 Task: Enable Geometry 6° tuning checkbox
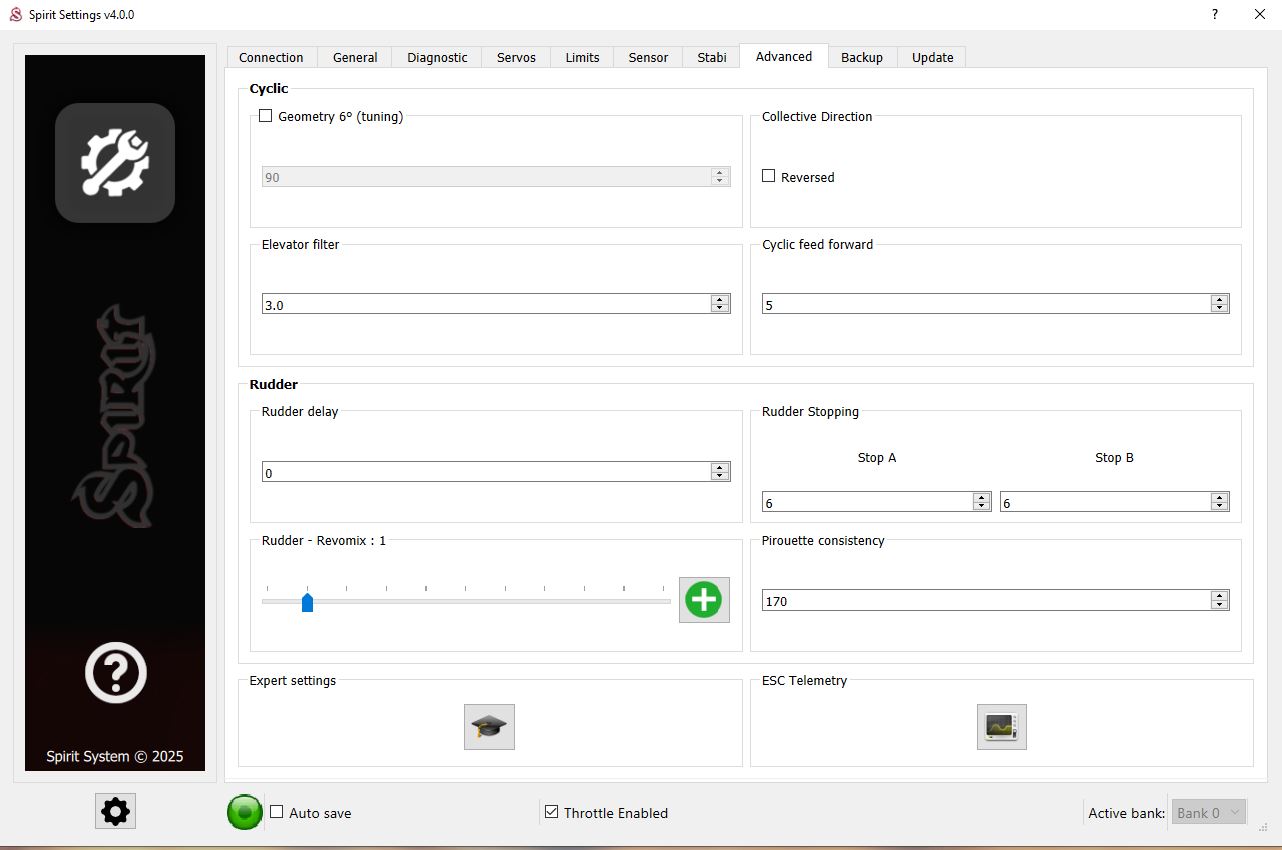266,116
